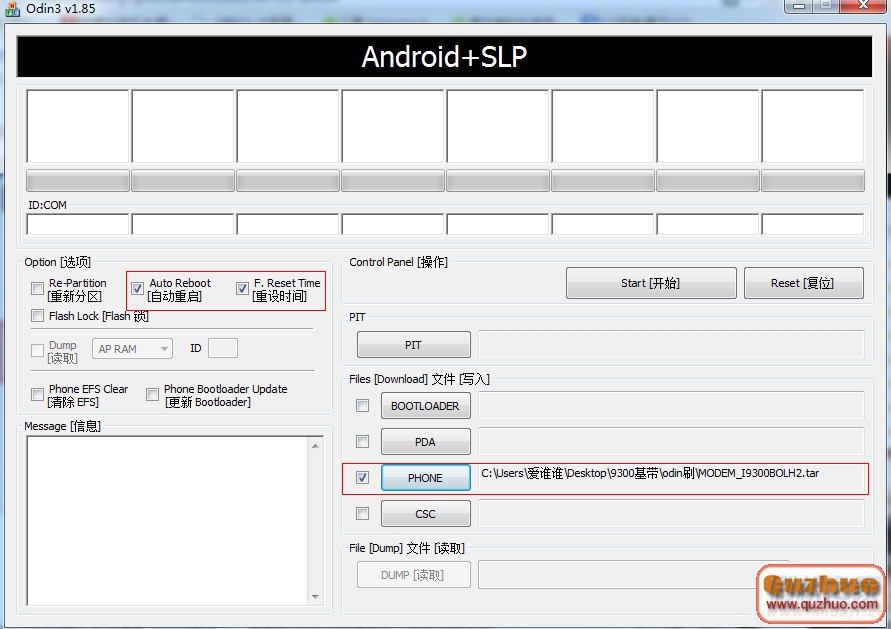Viewport: 891px width, 629px height.
Task: Enable Phone EFS Clear checkbox
Action: tap(38, 394)
